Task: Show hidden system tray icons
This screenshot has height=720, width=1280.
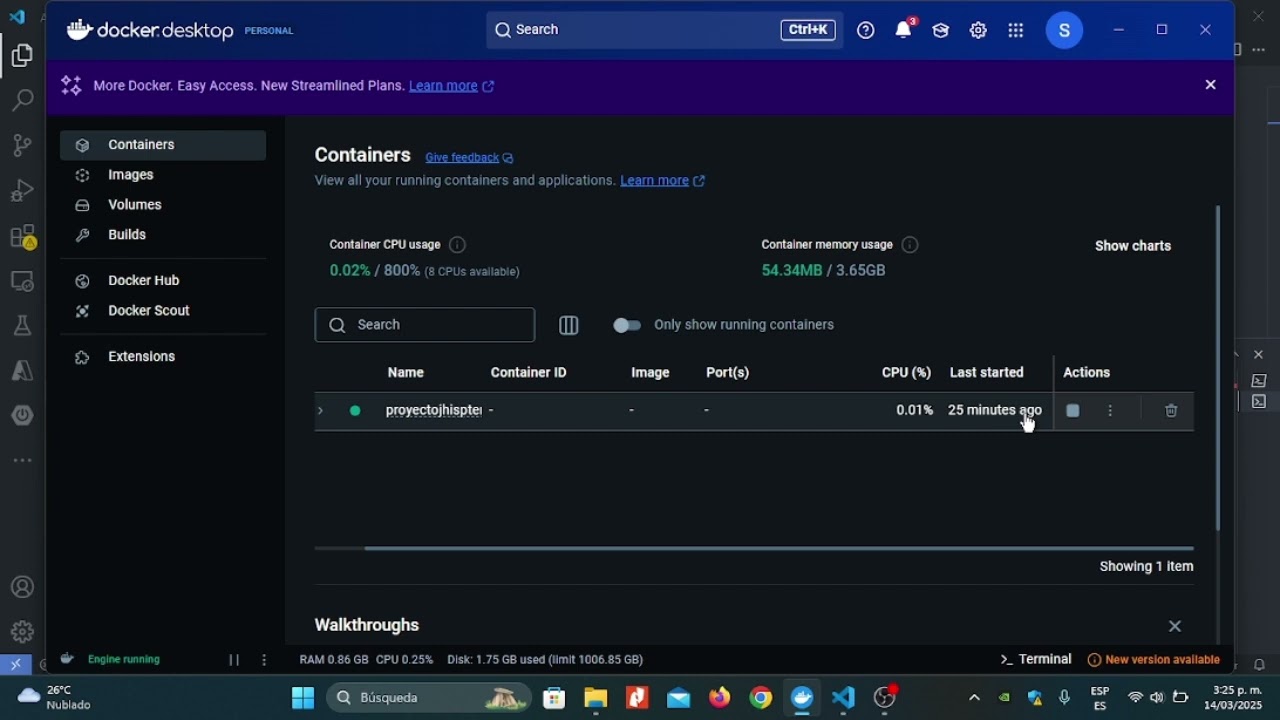Action: tap(974, 698)
